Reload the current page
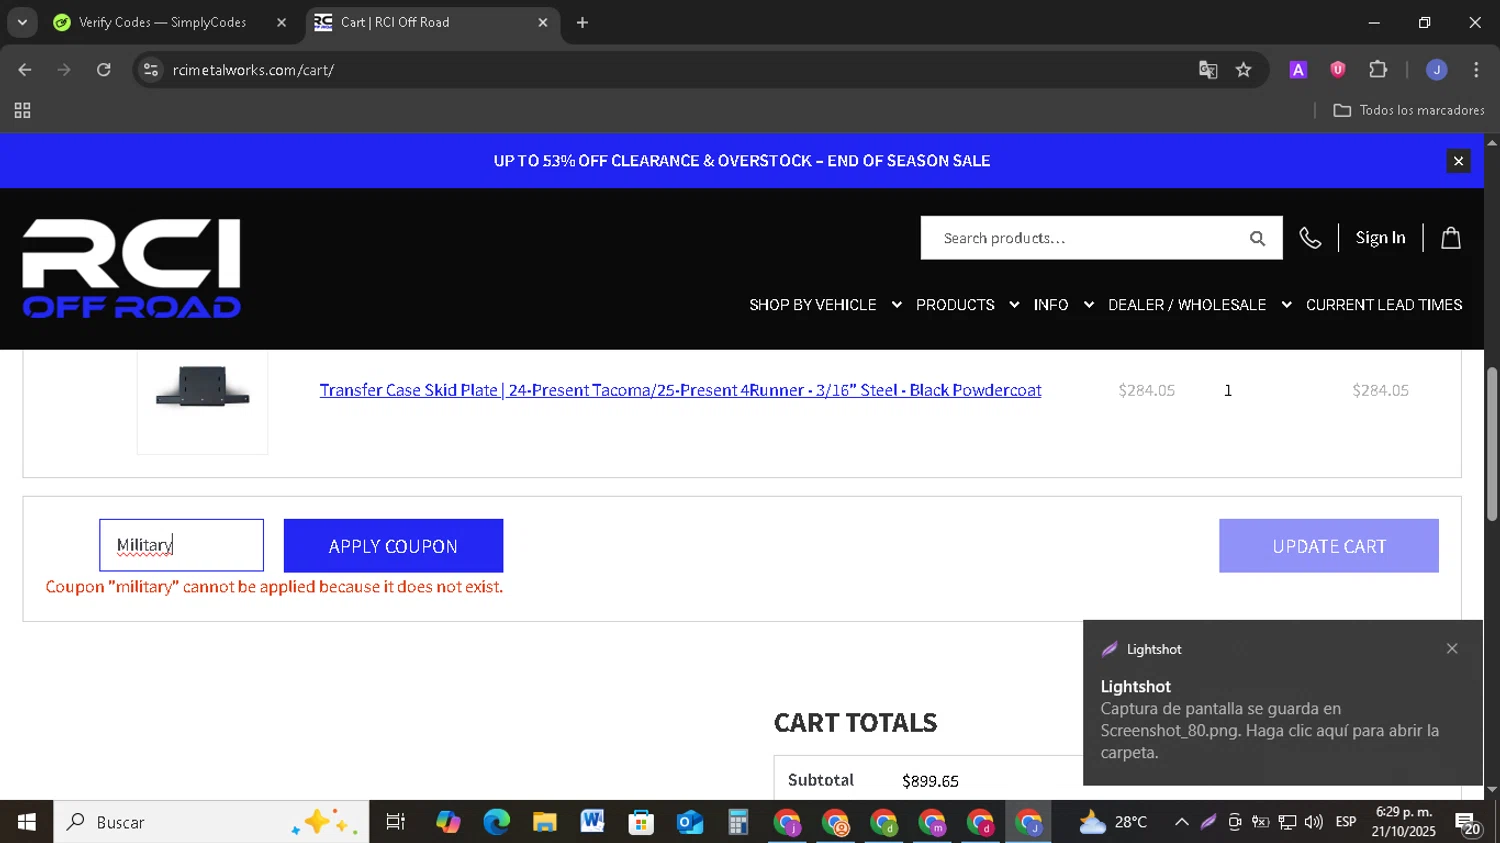The width and height of the screenshot is (1500, 843). 104,70
